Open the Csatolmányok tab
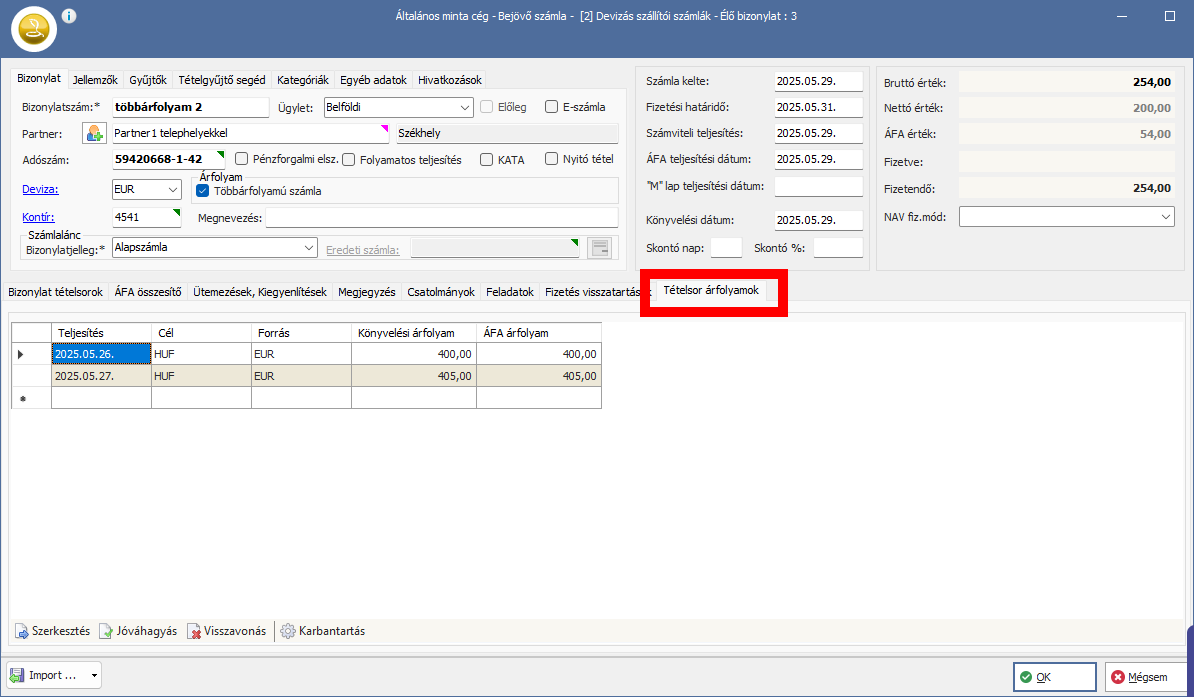The width and height of the screenshot is (1194, 697). pos(441,292)
